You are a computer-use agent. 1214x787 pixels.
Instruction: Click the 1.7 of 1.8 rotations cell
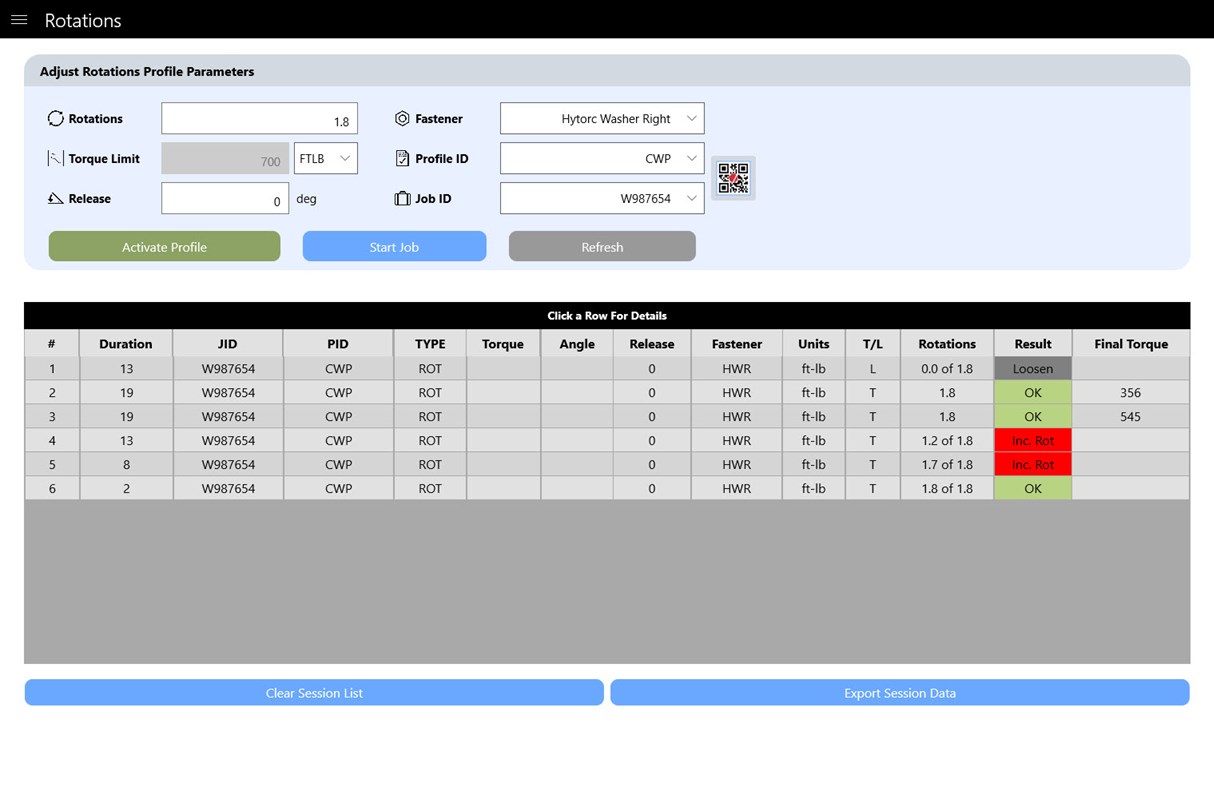coord(947,464)
